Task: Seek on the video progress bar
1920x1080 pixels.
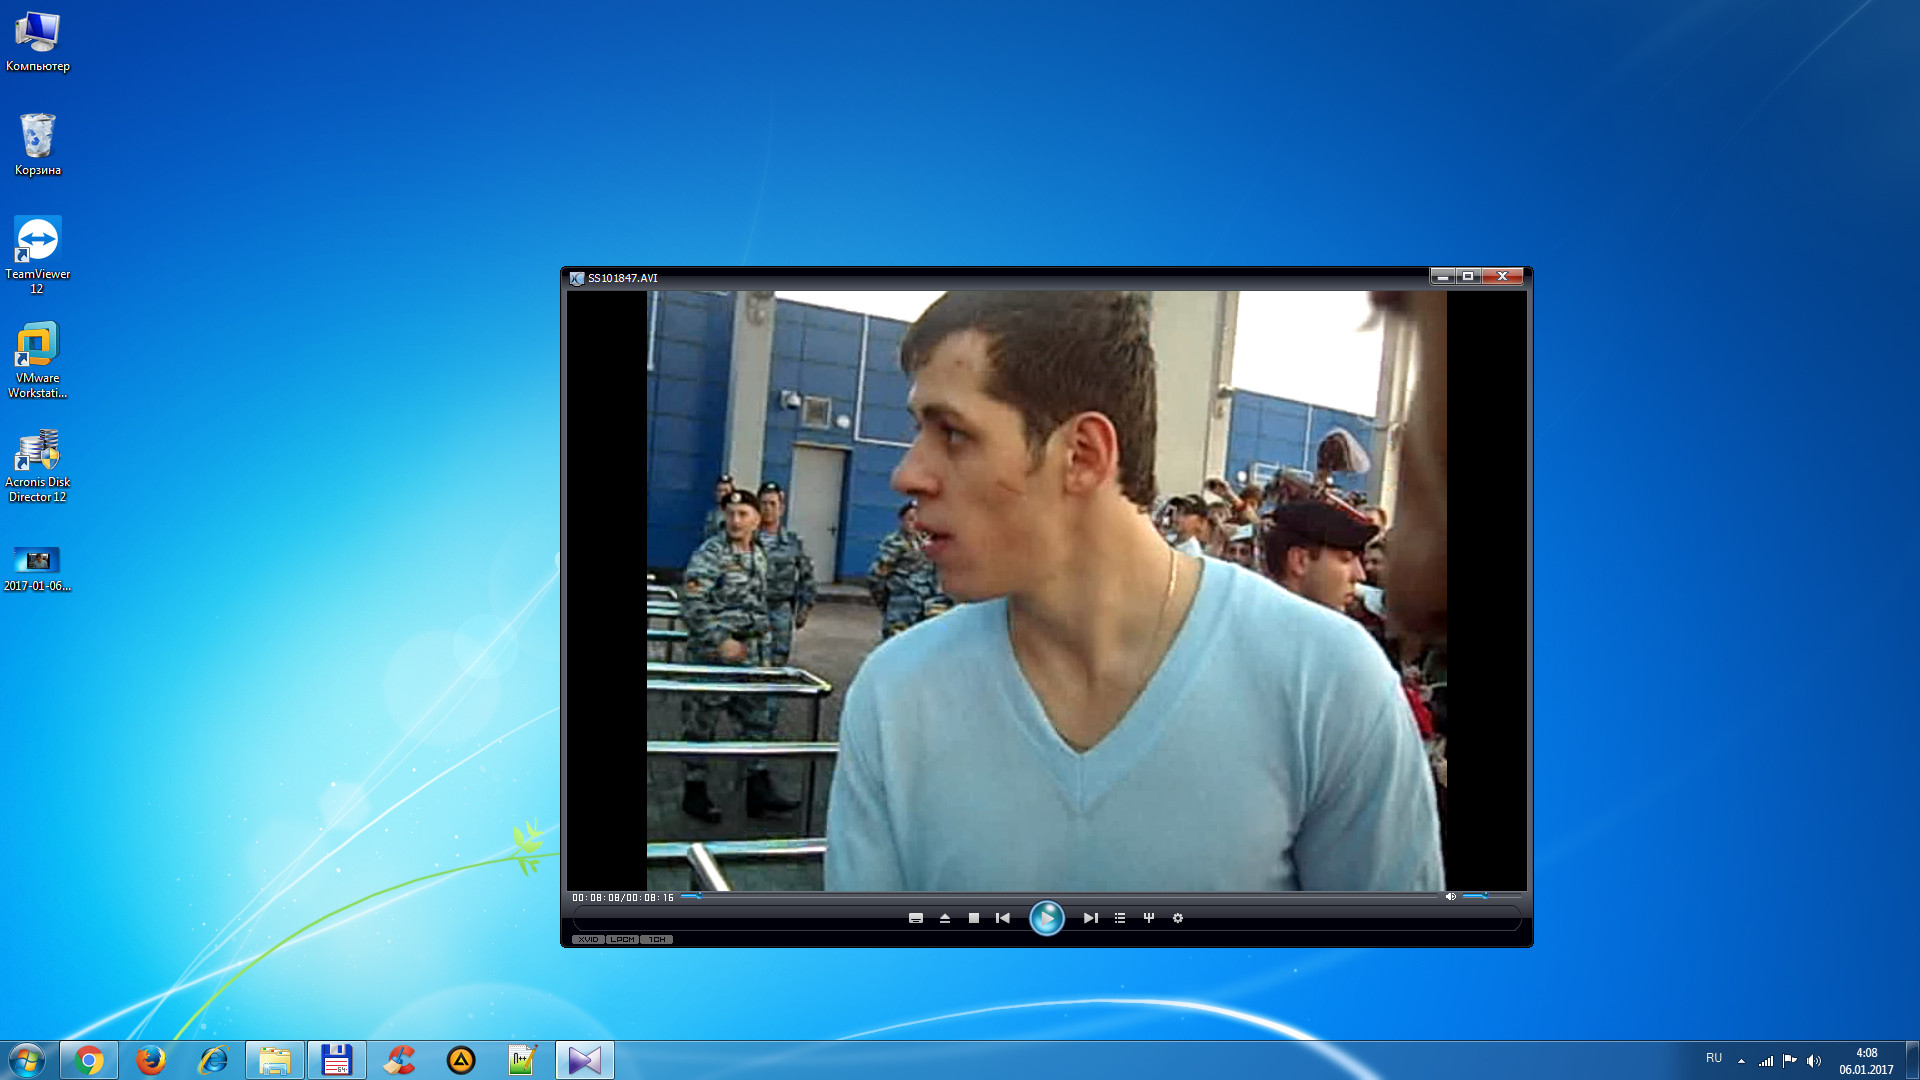Action: (1060, 897)
